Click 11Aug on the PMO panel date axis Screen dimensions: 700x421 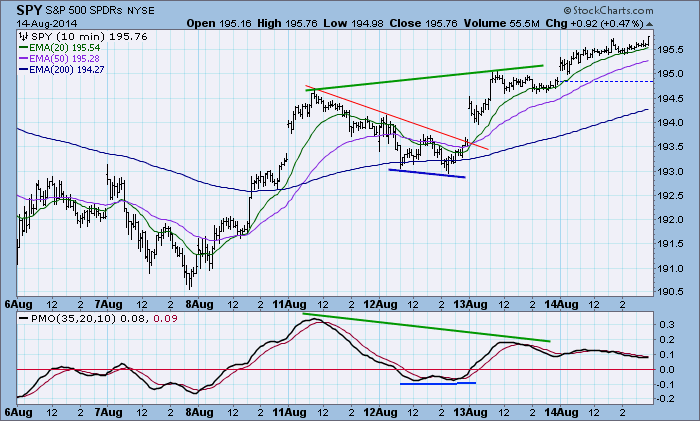click(x=289, y=412)
